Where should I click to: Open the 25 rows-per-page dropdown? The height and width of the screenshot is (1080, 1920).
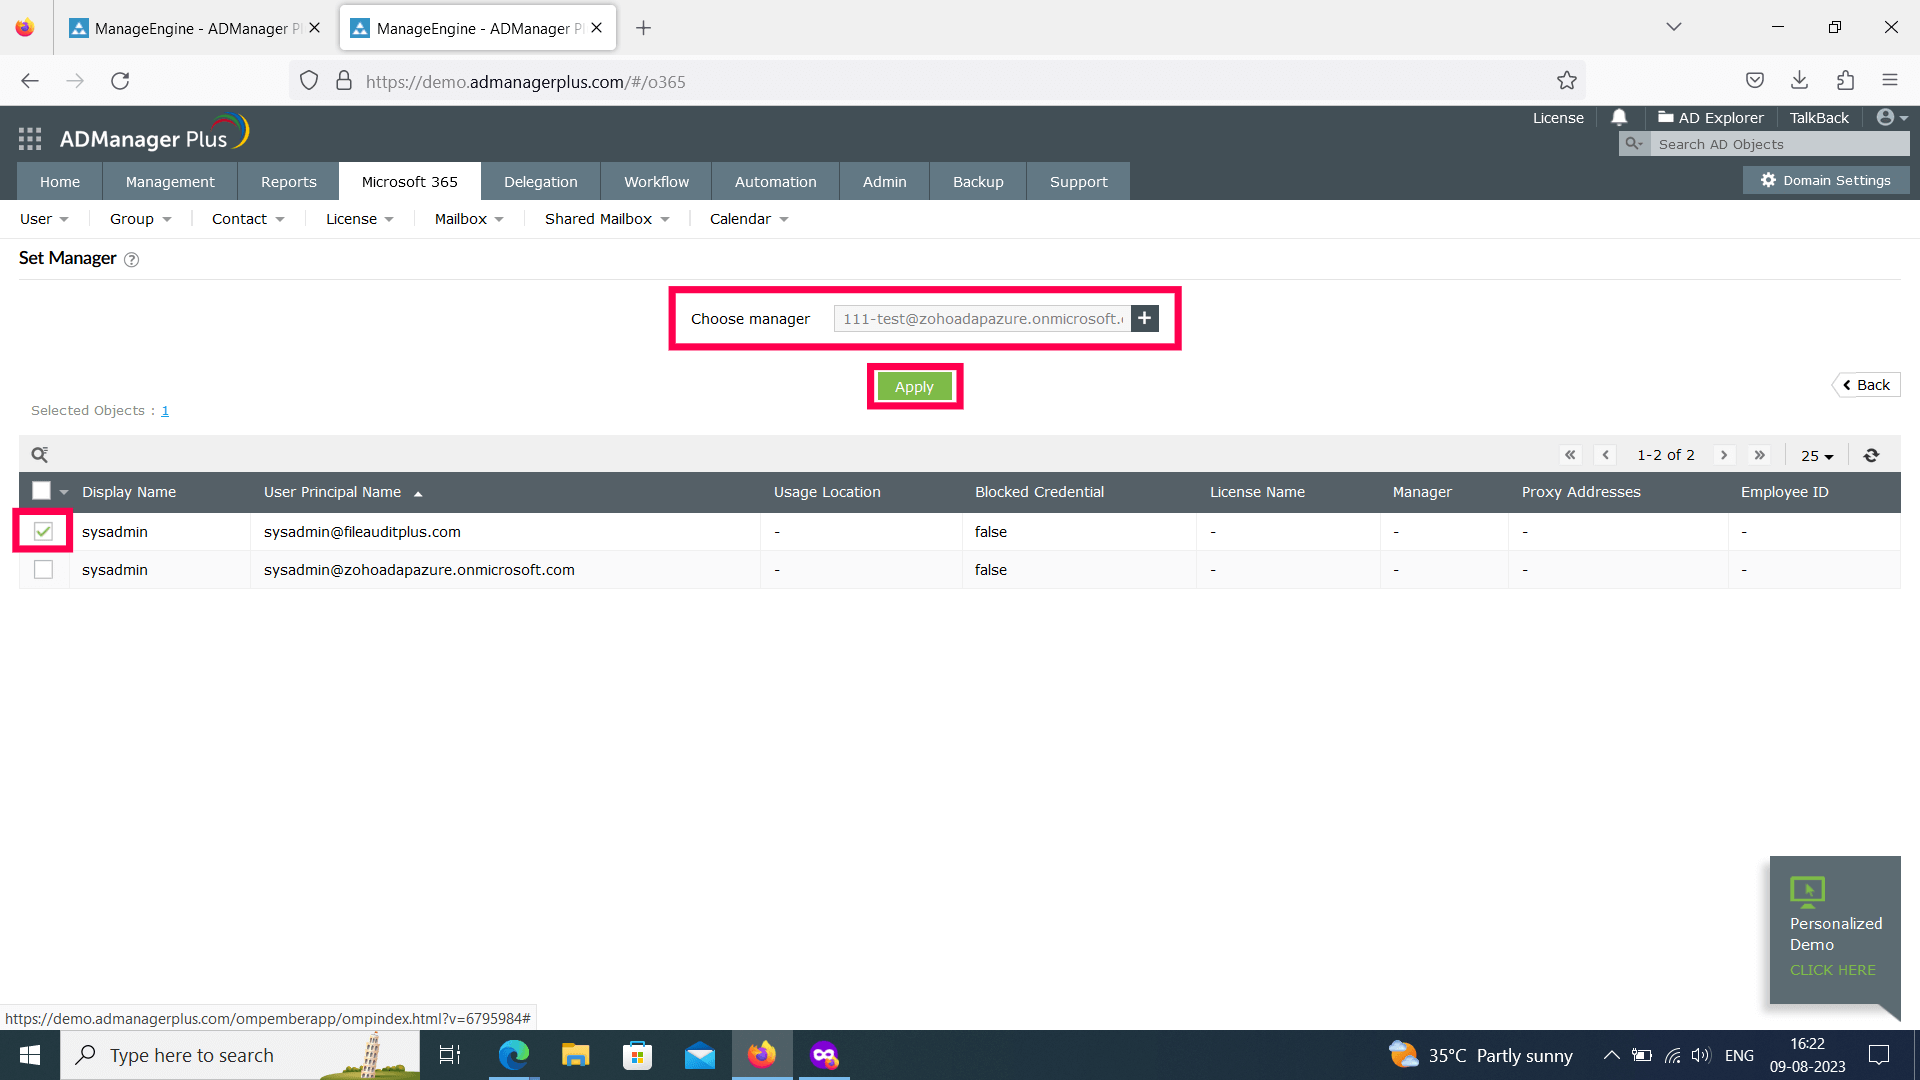point(1817,456)
